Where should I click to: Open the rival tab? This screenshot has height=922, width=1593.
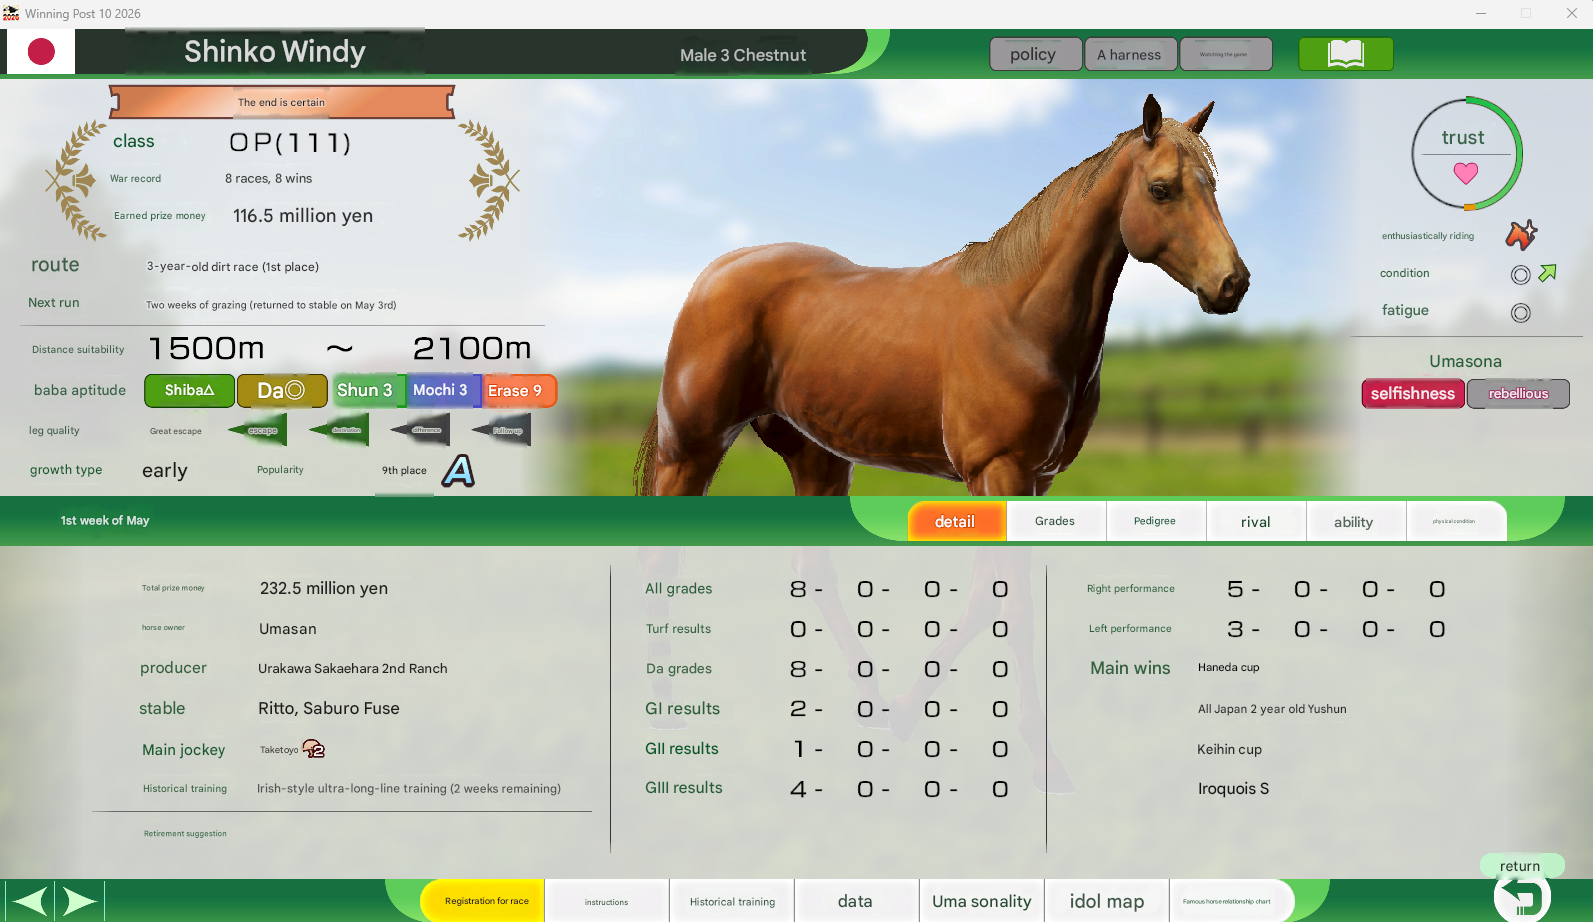(x=1255, y=521)
